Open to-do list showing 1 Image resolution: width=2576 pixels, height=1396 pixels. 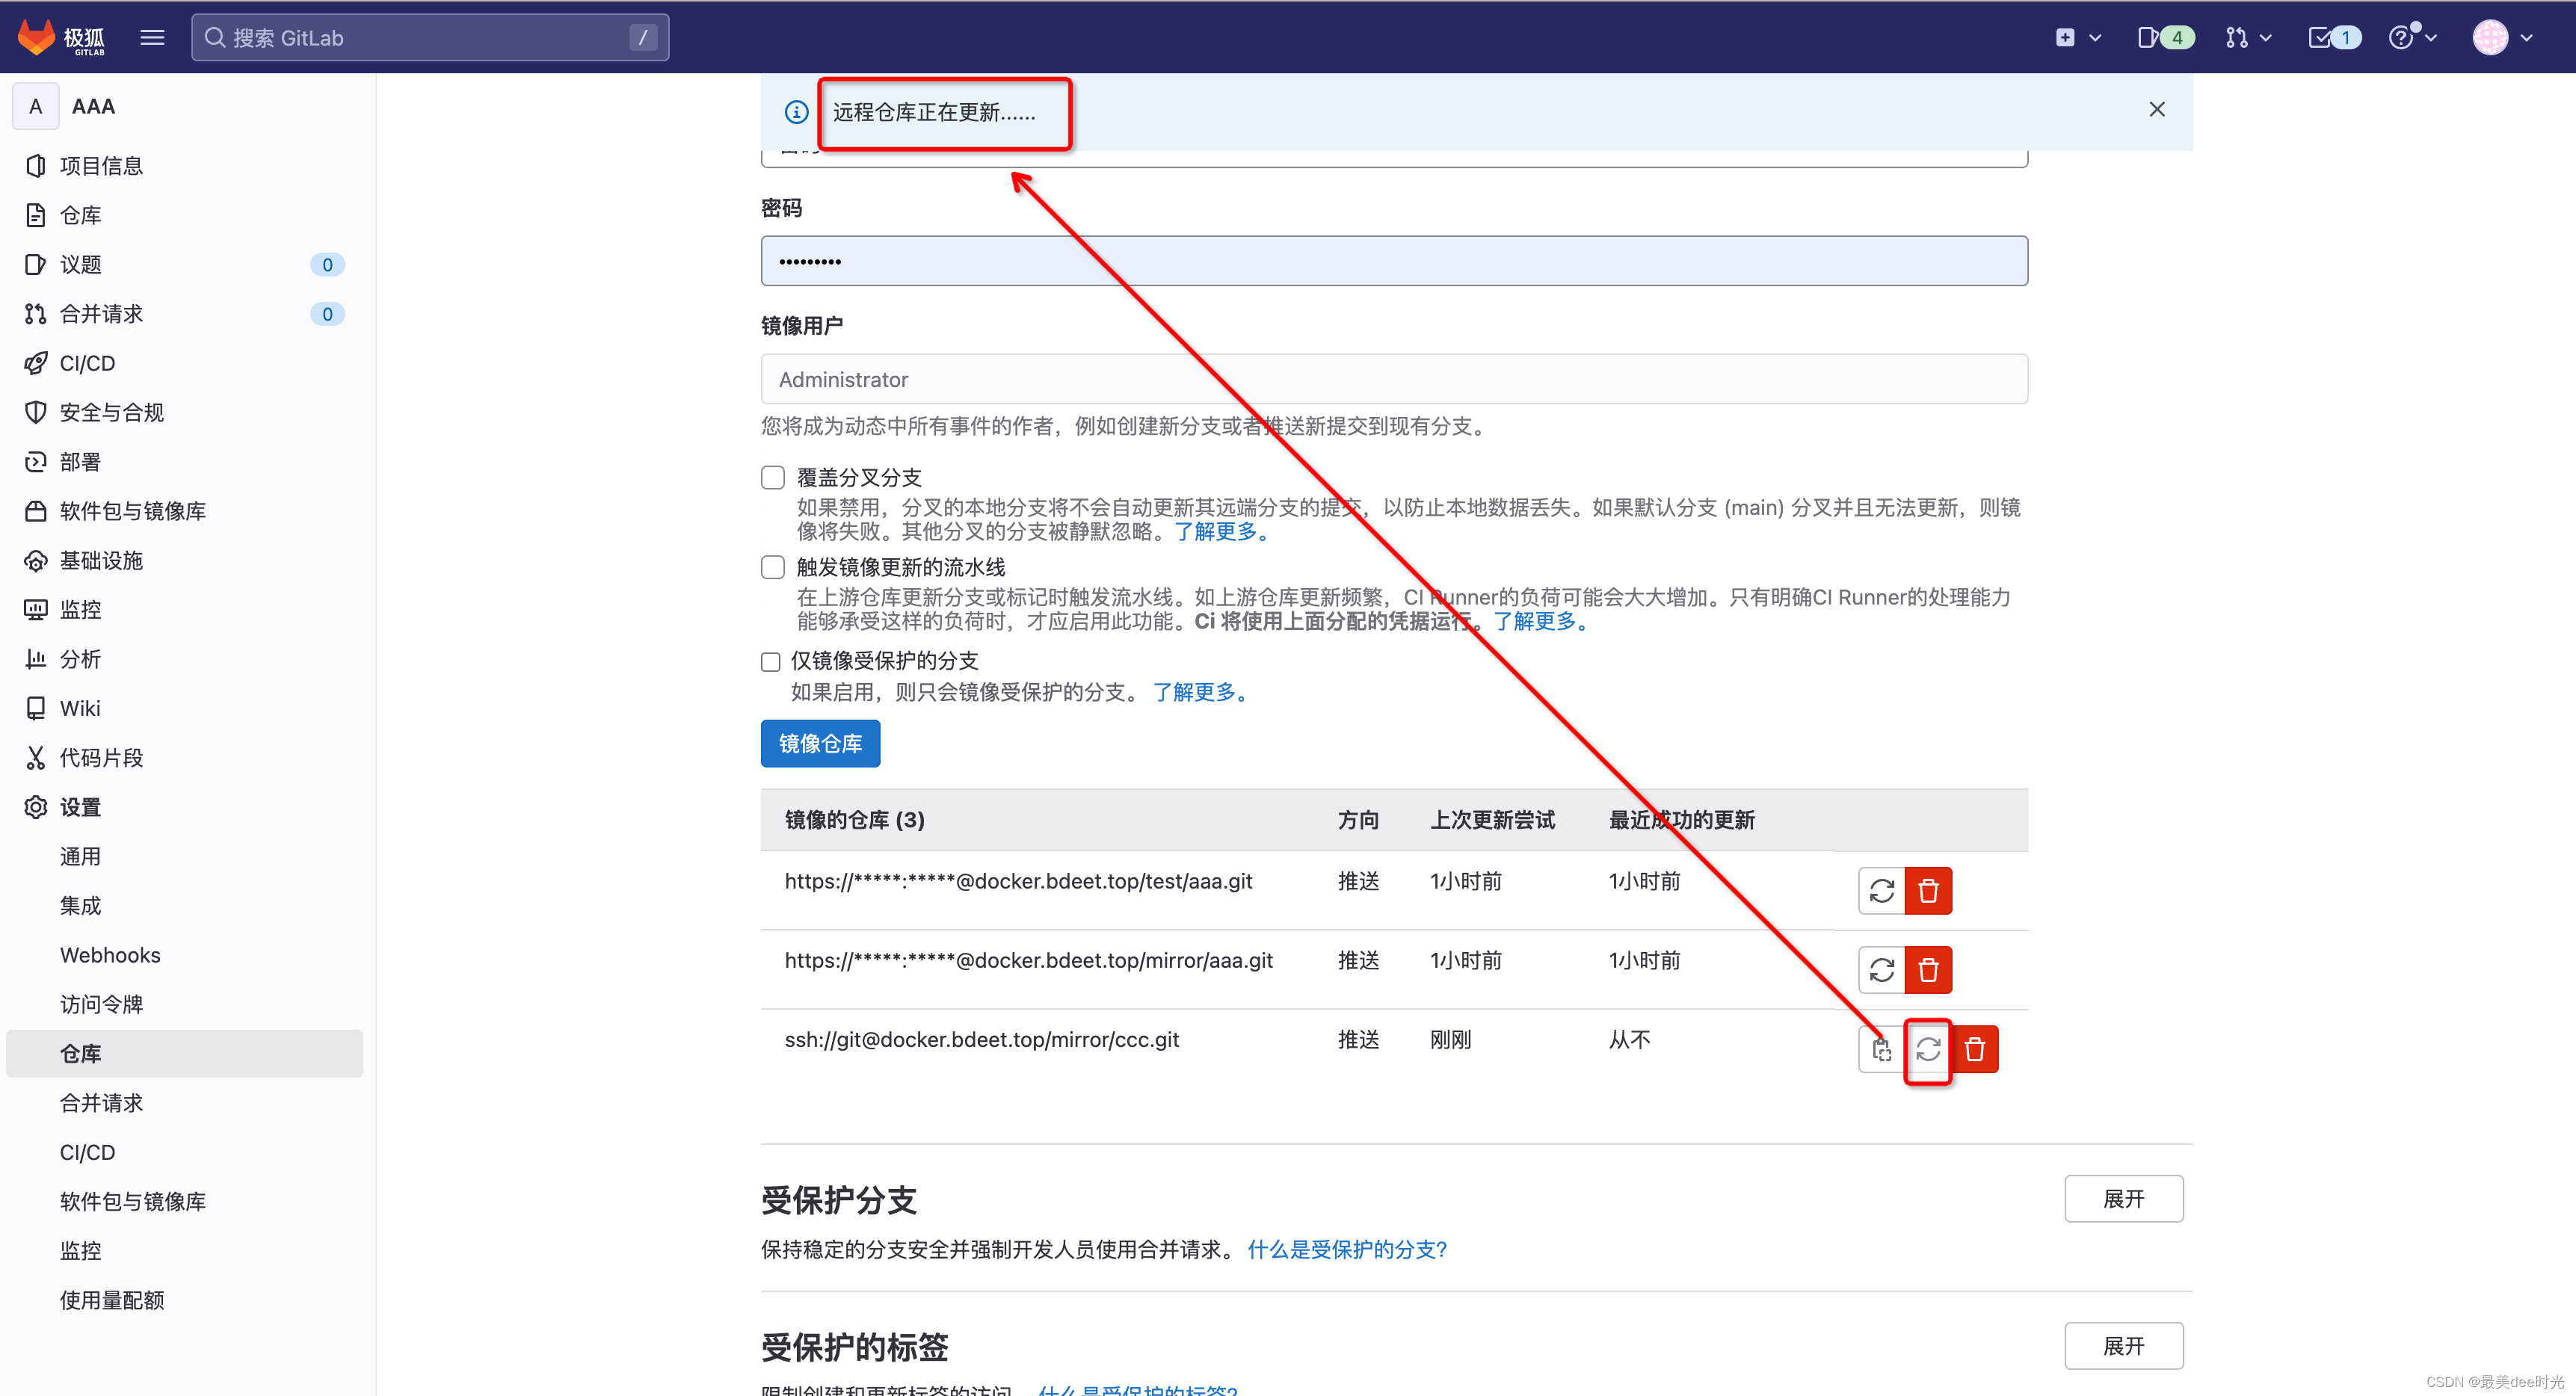coord(2334,38)
